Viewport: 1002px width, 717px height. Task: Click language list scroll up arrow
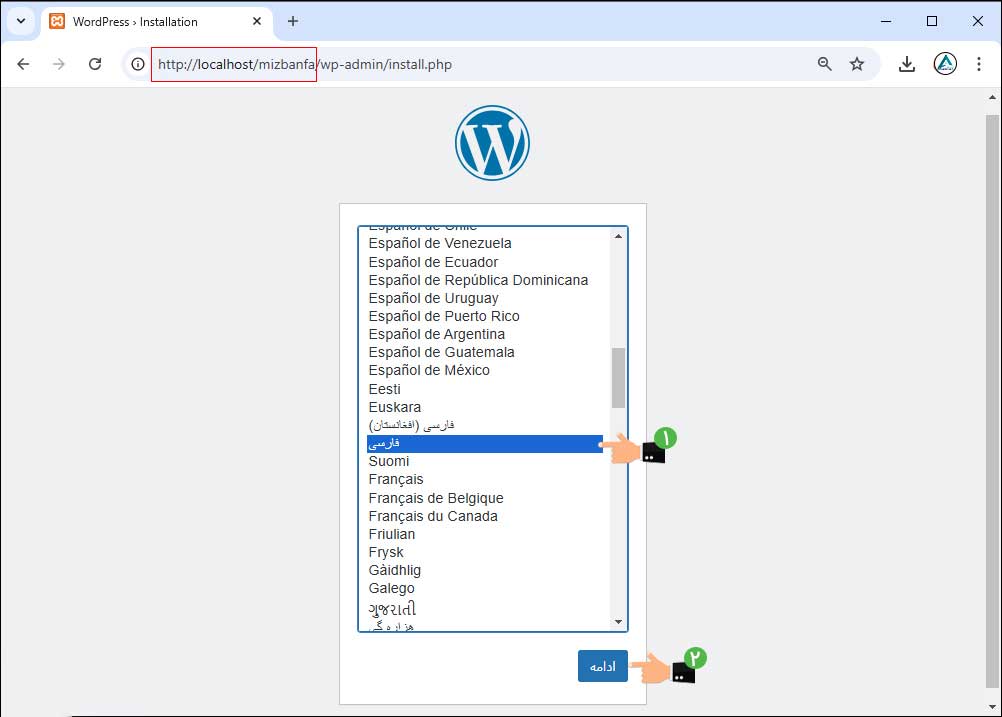pos(618,236)
